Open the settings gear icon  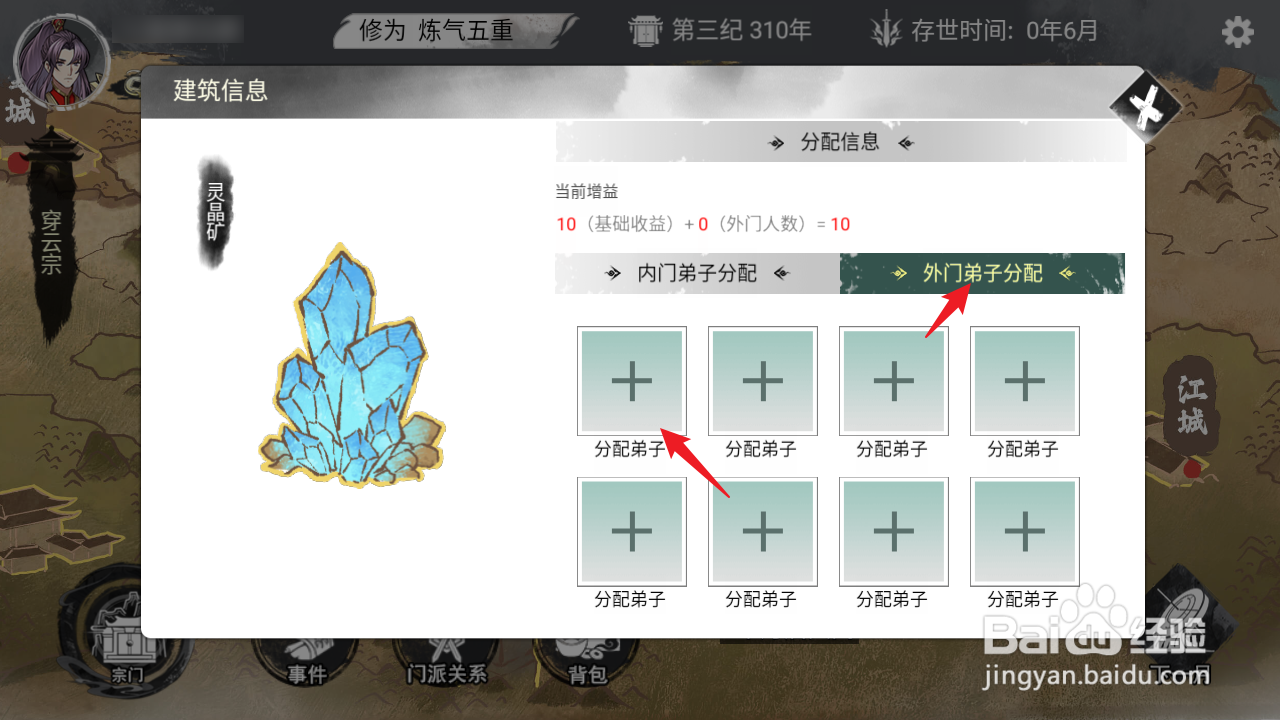tap(1237, 33)
